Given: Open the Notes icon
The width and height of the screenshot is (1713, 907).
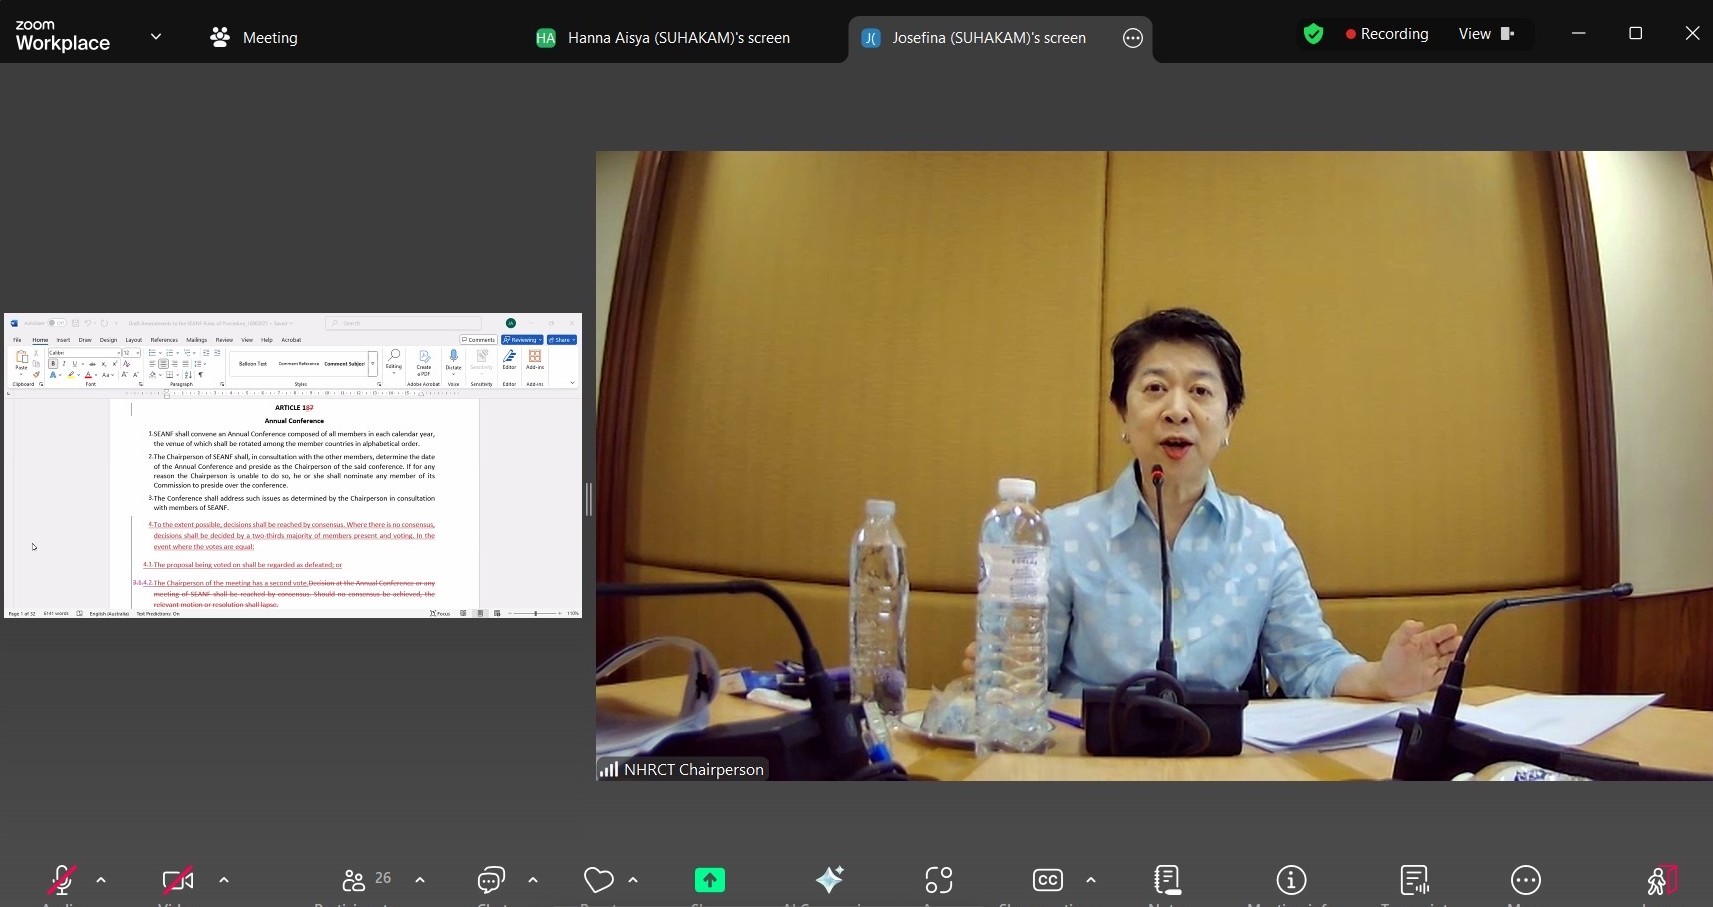Looking at the screenshot, I should tap(1166, 880).
